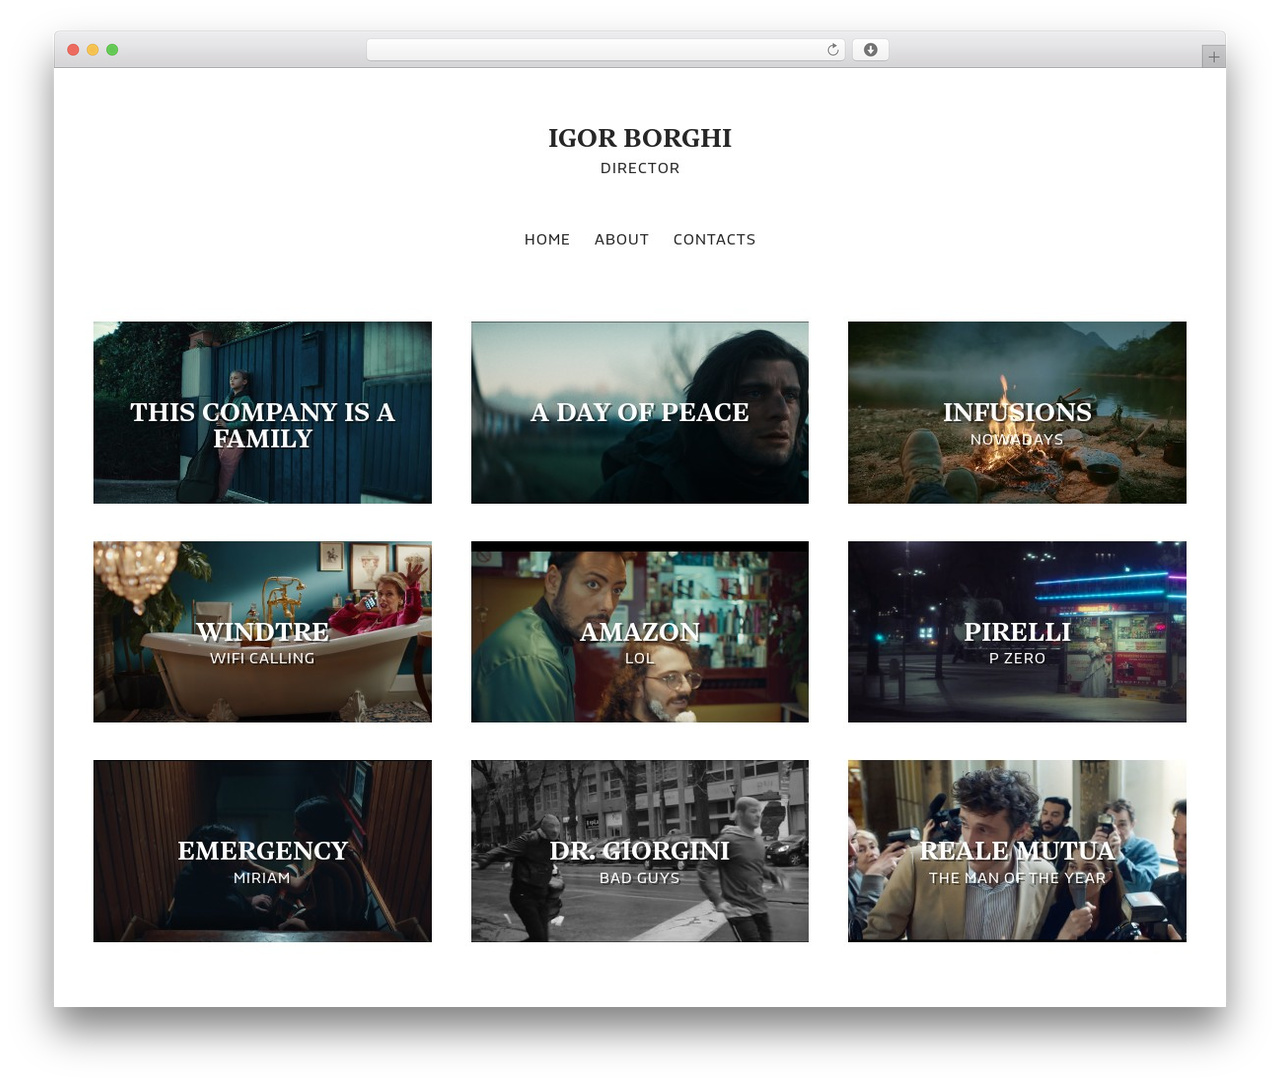The image size is (1280, 1084).
Task: Select the Amazon LOL video thumbnail
Action: coord(640,632)
